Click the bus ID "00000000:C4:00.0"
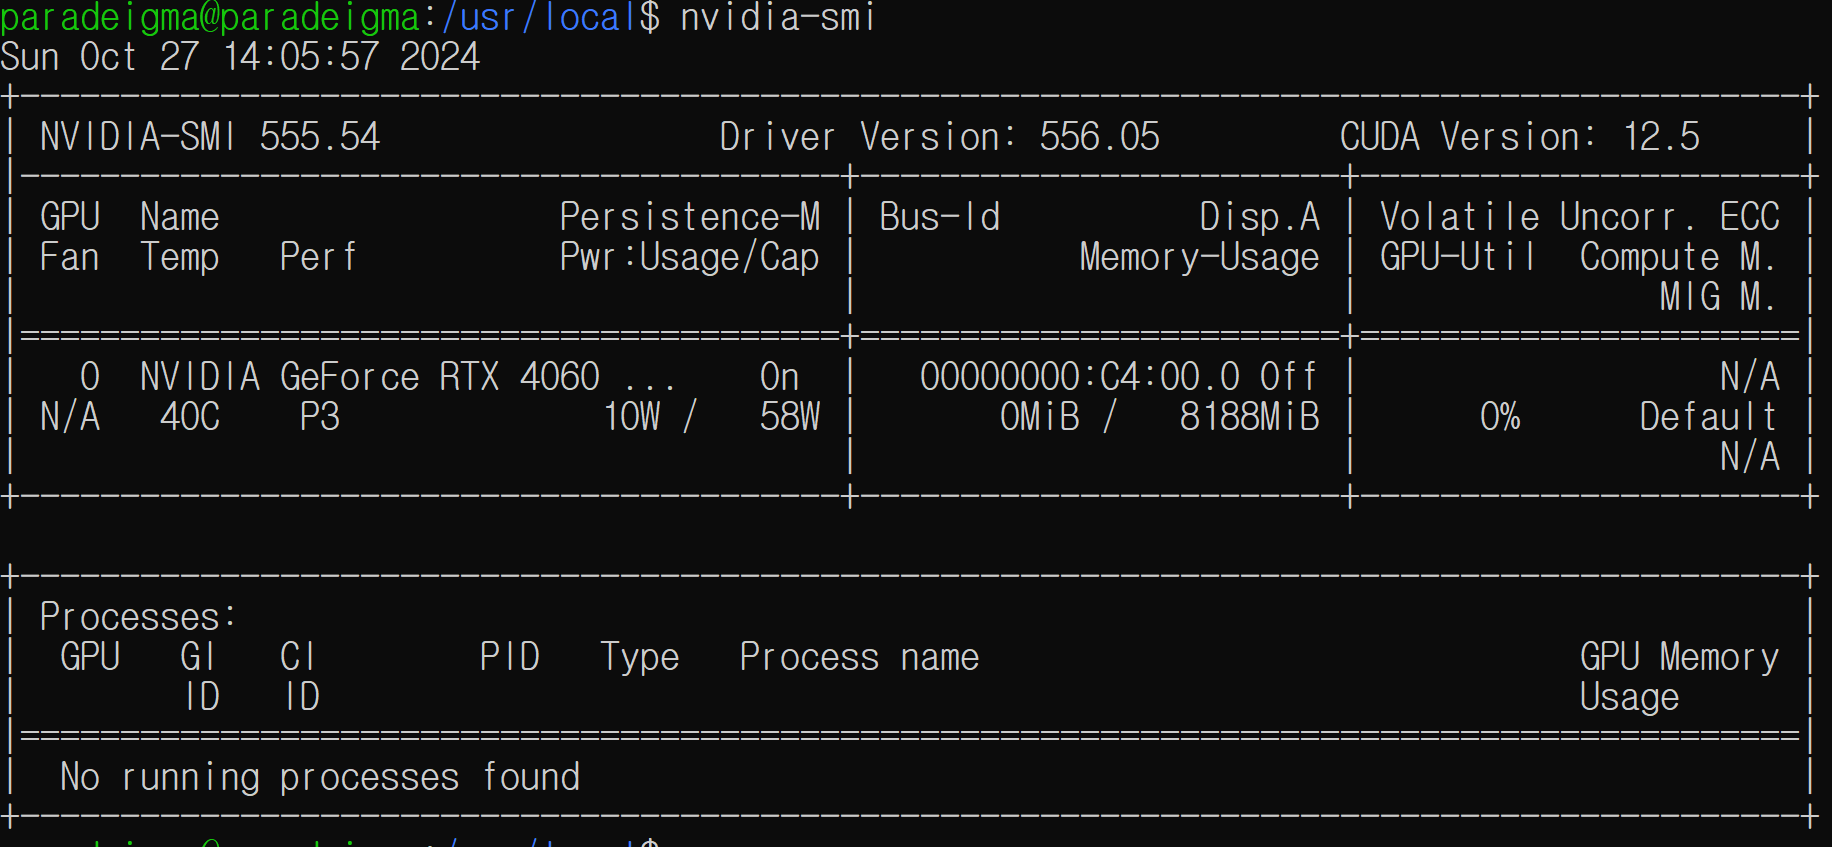This screenshot has width=1832, height=847. tap(1080, 377)
